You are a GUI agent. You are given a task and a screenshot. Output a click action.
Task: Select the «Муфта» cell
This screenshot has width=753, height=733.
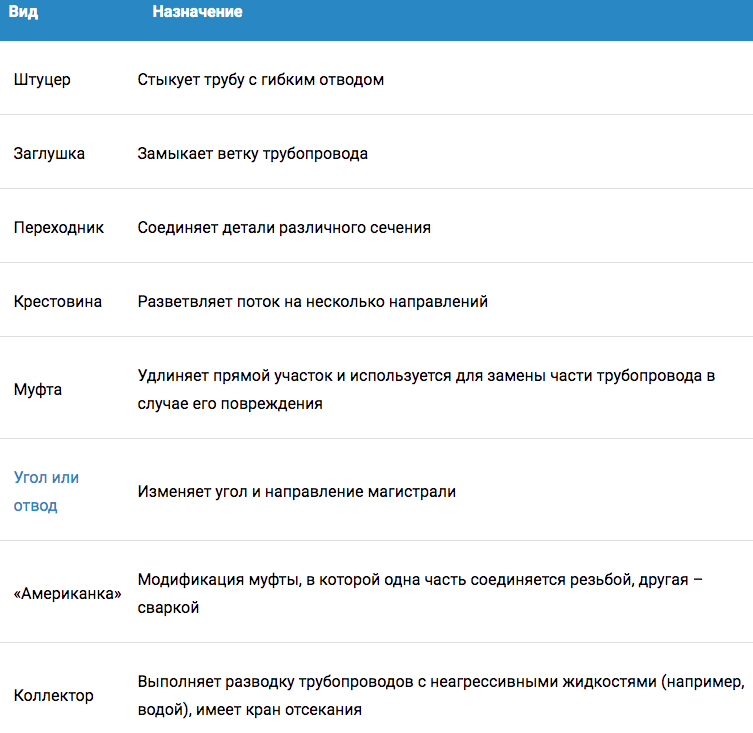(x=38, y=389)
